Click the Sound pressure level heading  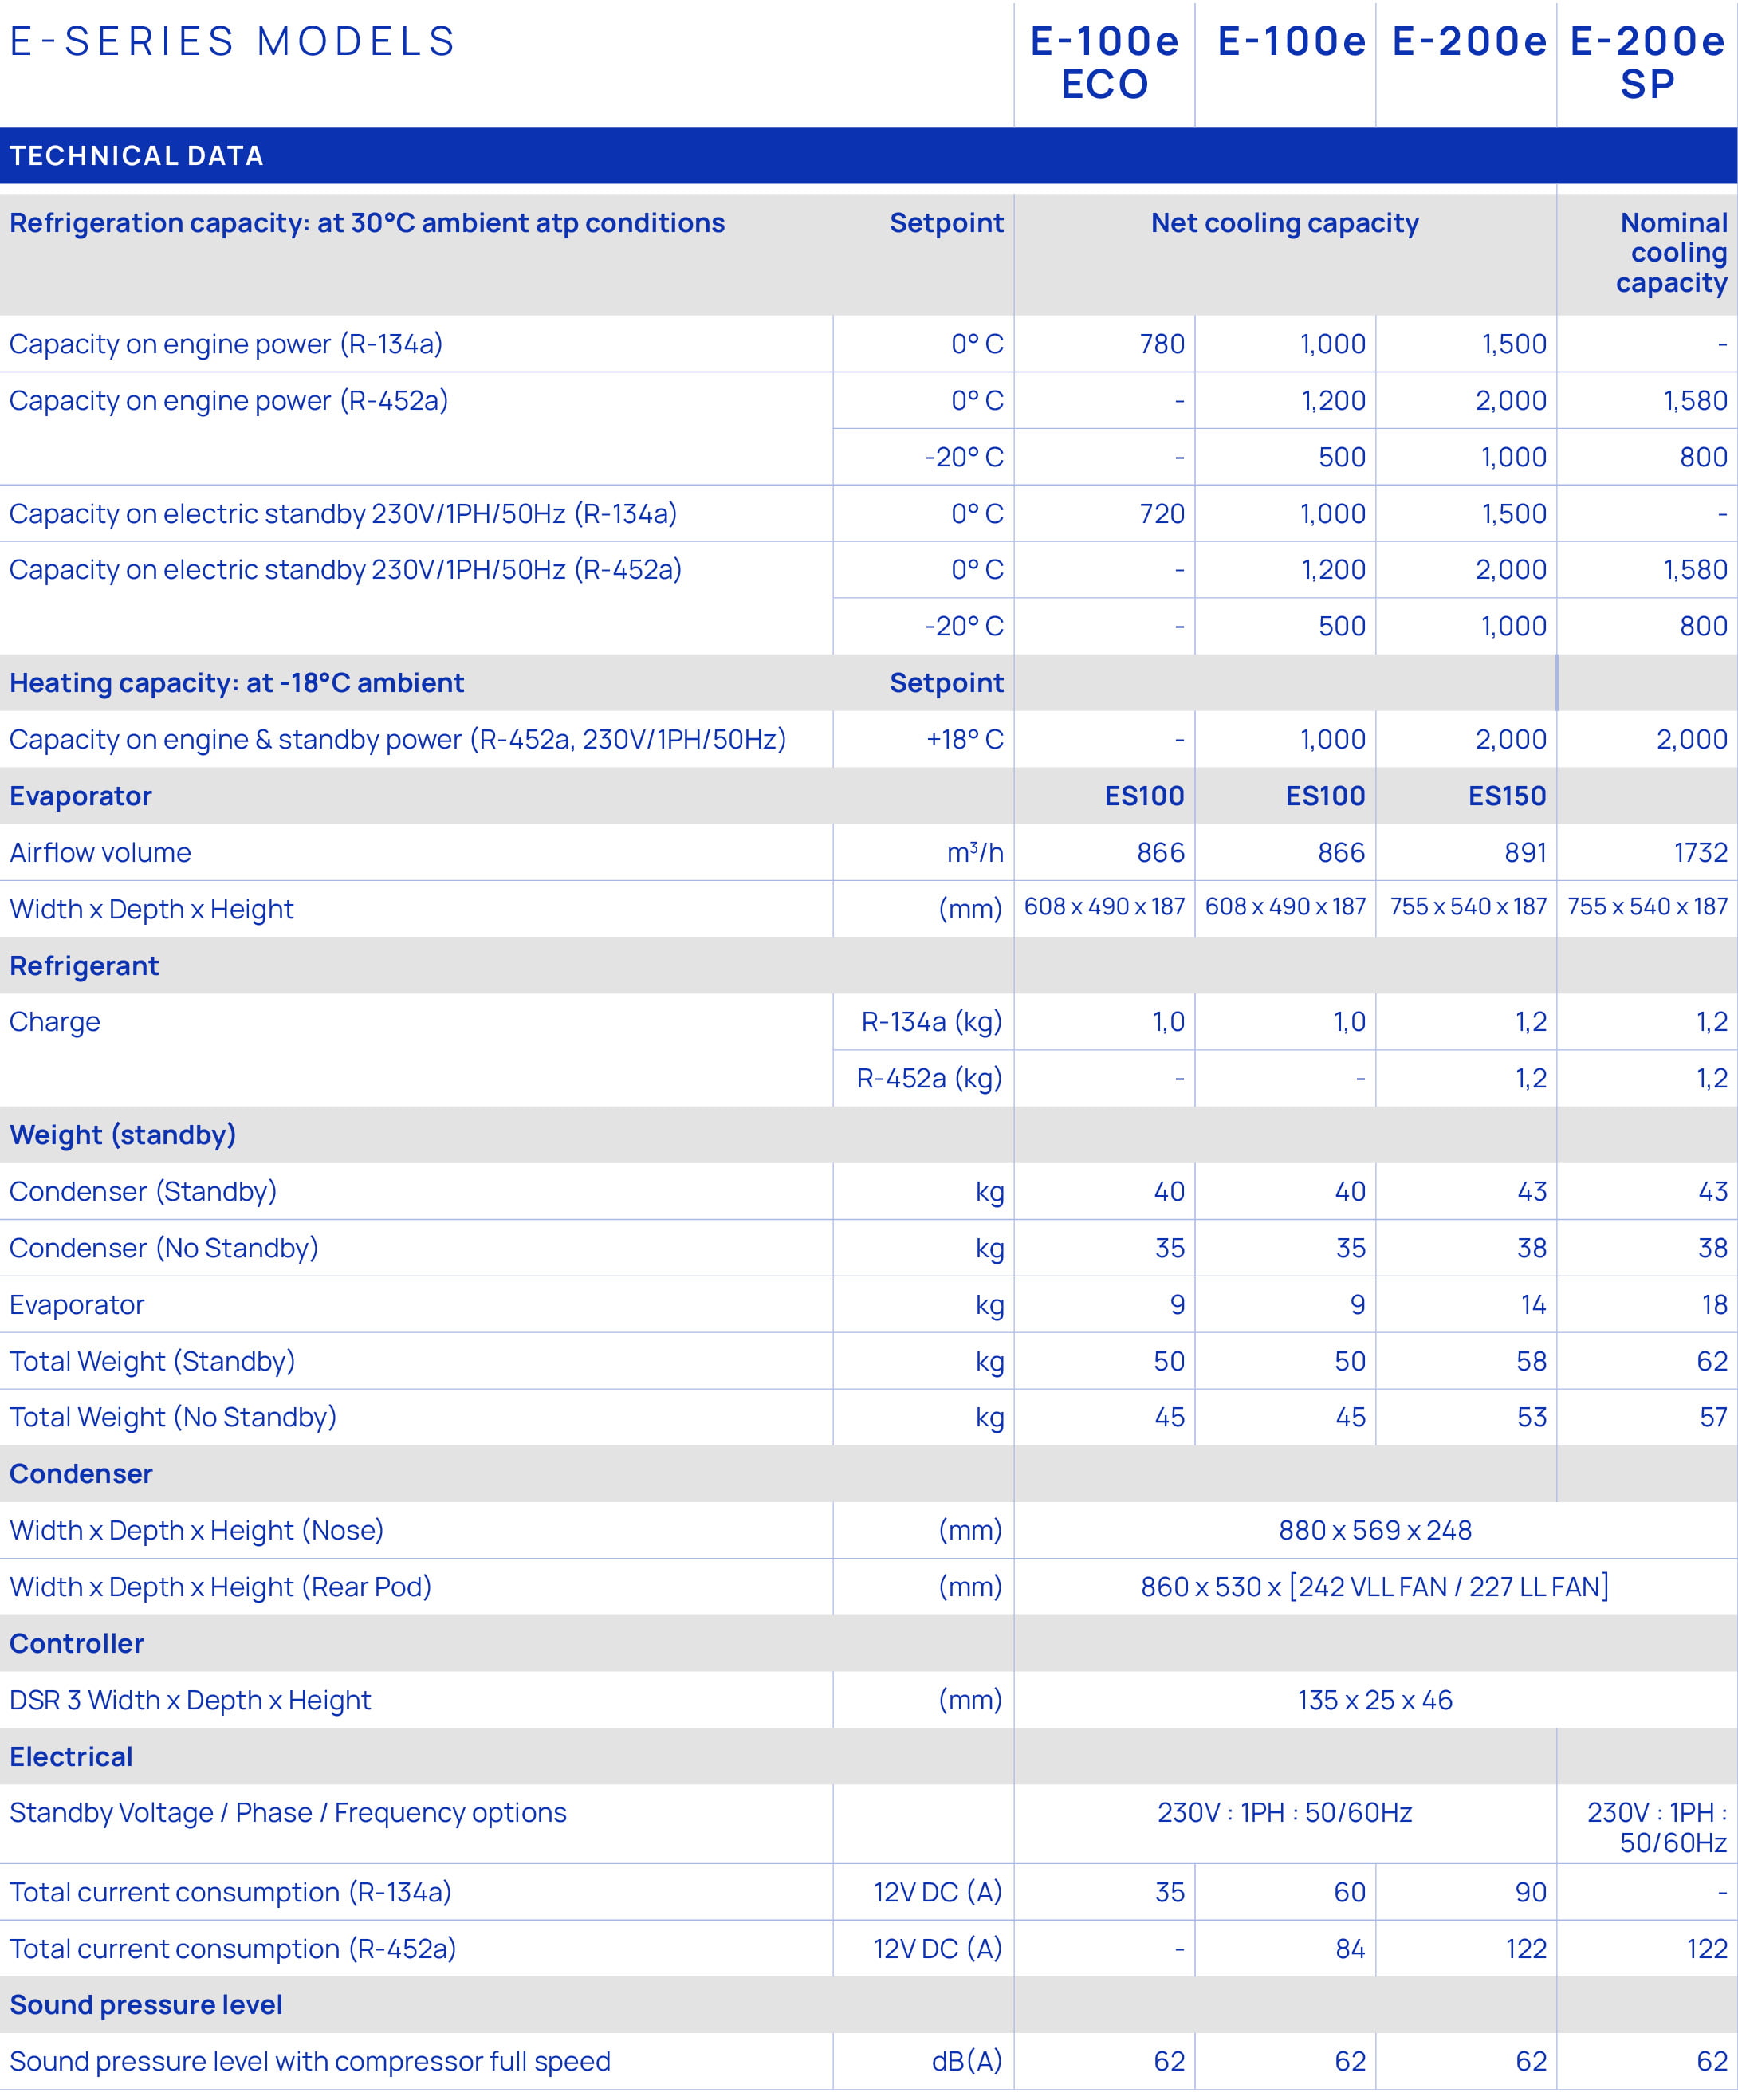coord(146,2005)
